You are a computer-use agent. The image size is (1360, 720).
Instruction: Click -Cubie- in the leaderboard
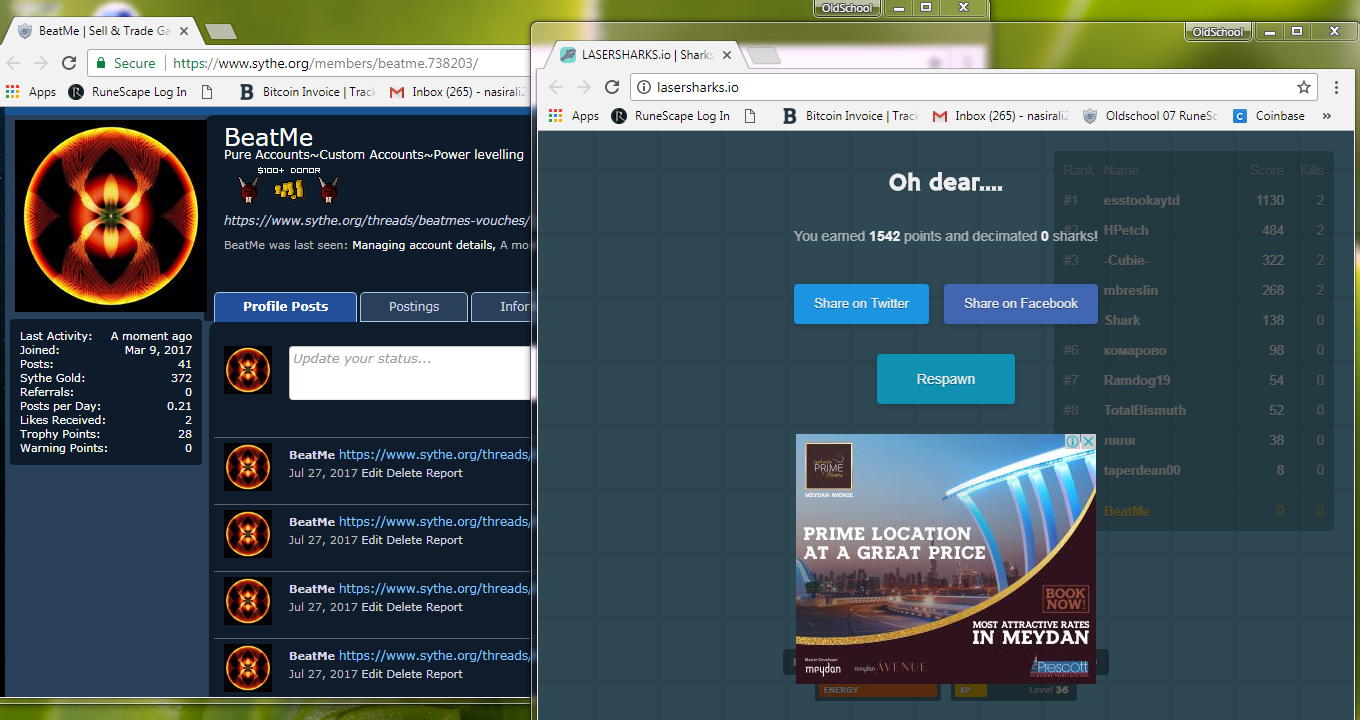(1125, 261)
